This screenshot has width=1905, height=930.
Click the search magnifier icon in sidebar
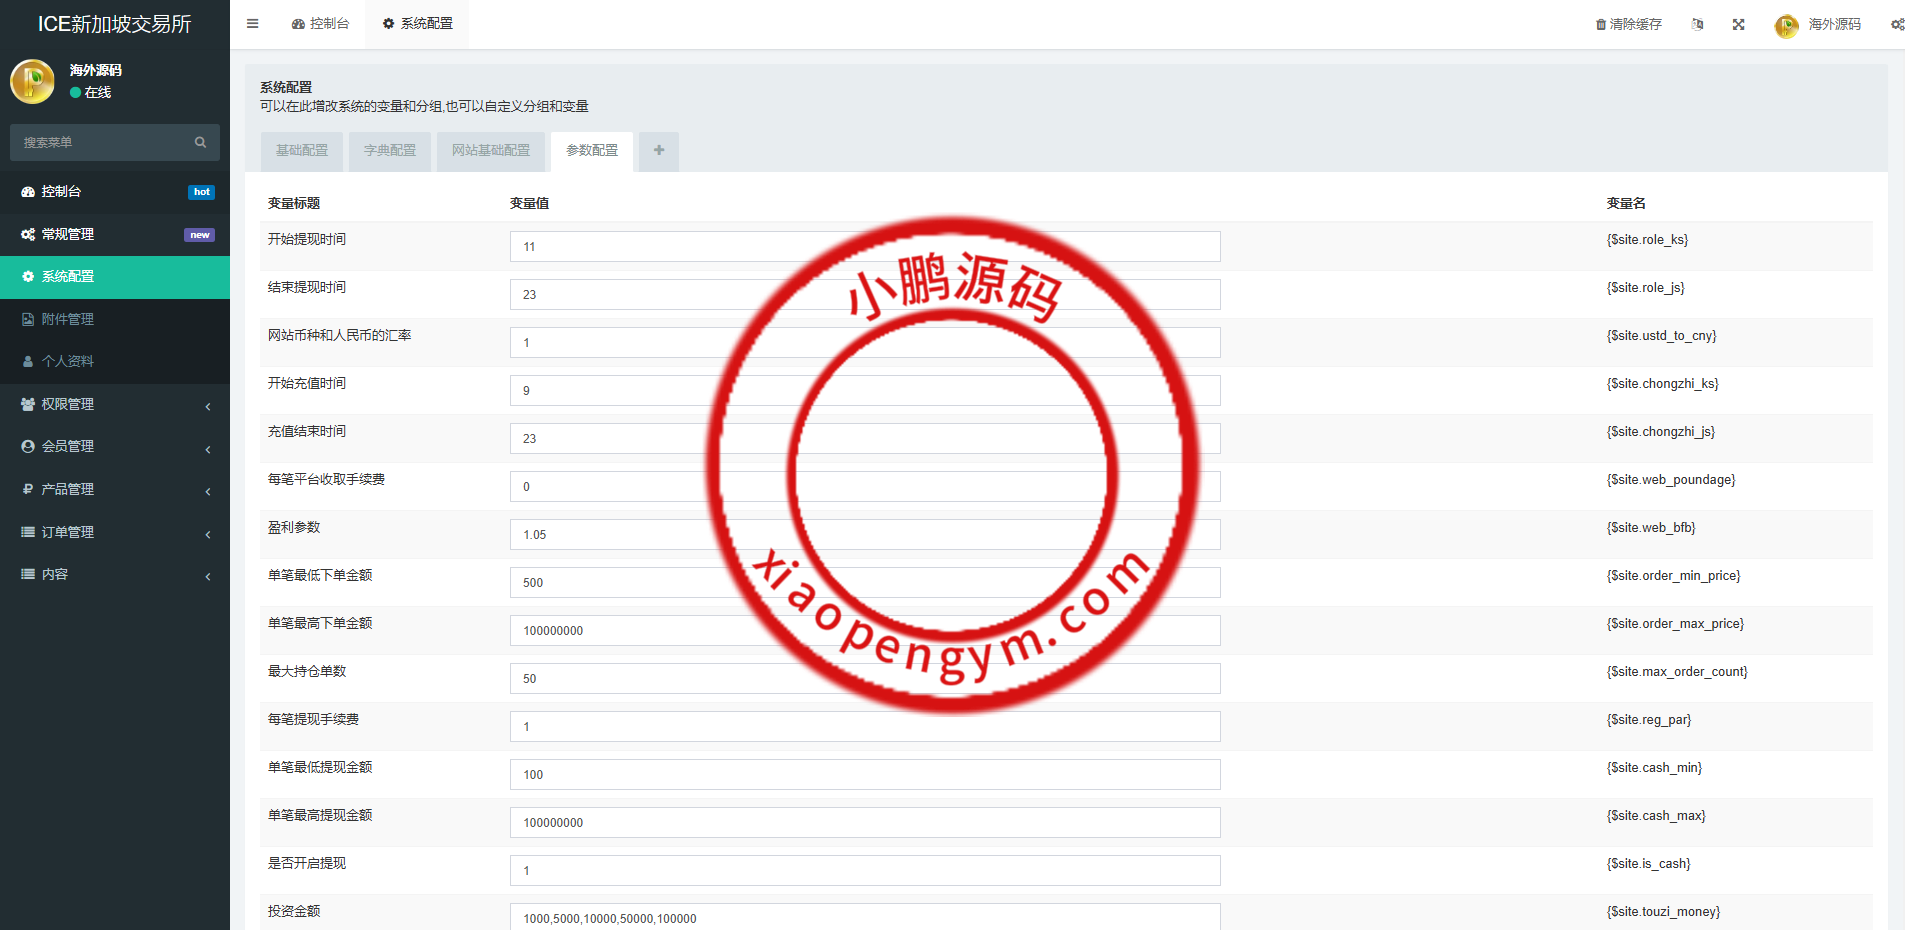point(200,143)
